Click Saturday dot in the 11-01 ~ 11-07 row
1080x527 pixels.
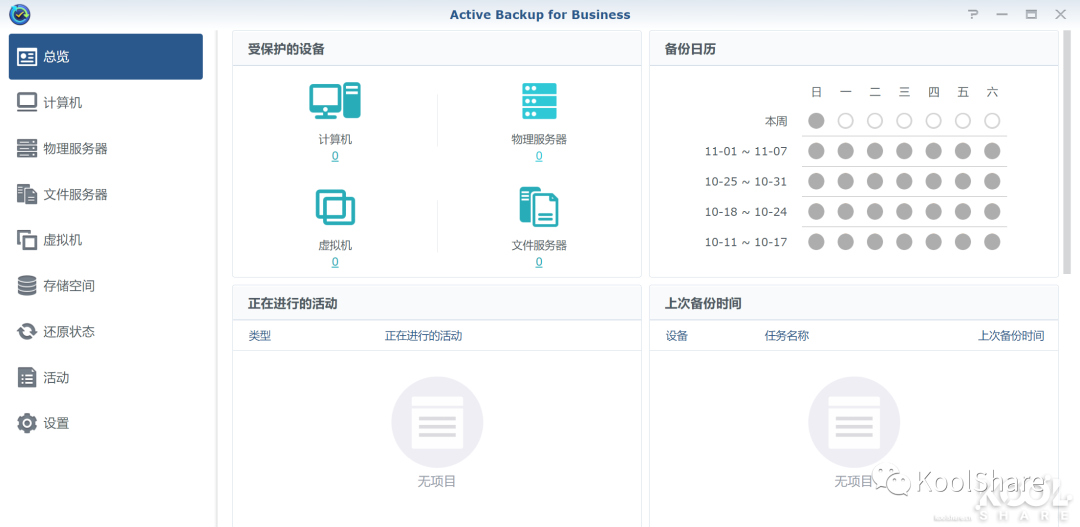992,151
